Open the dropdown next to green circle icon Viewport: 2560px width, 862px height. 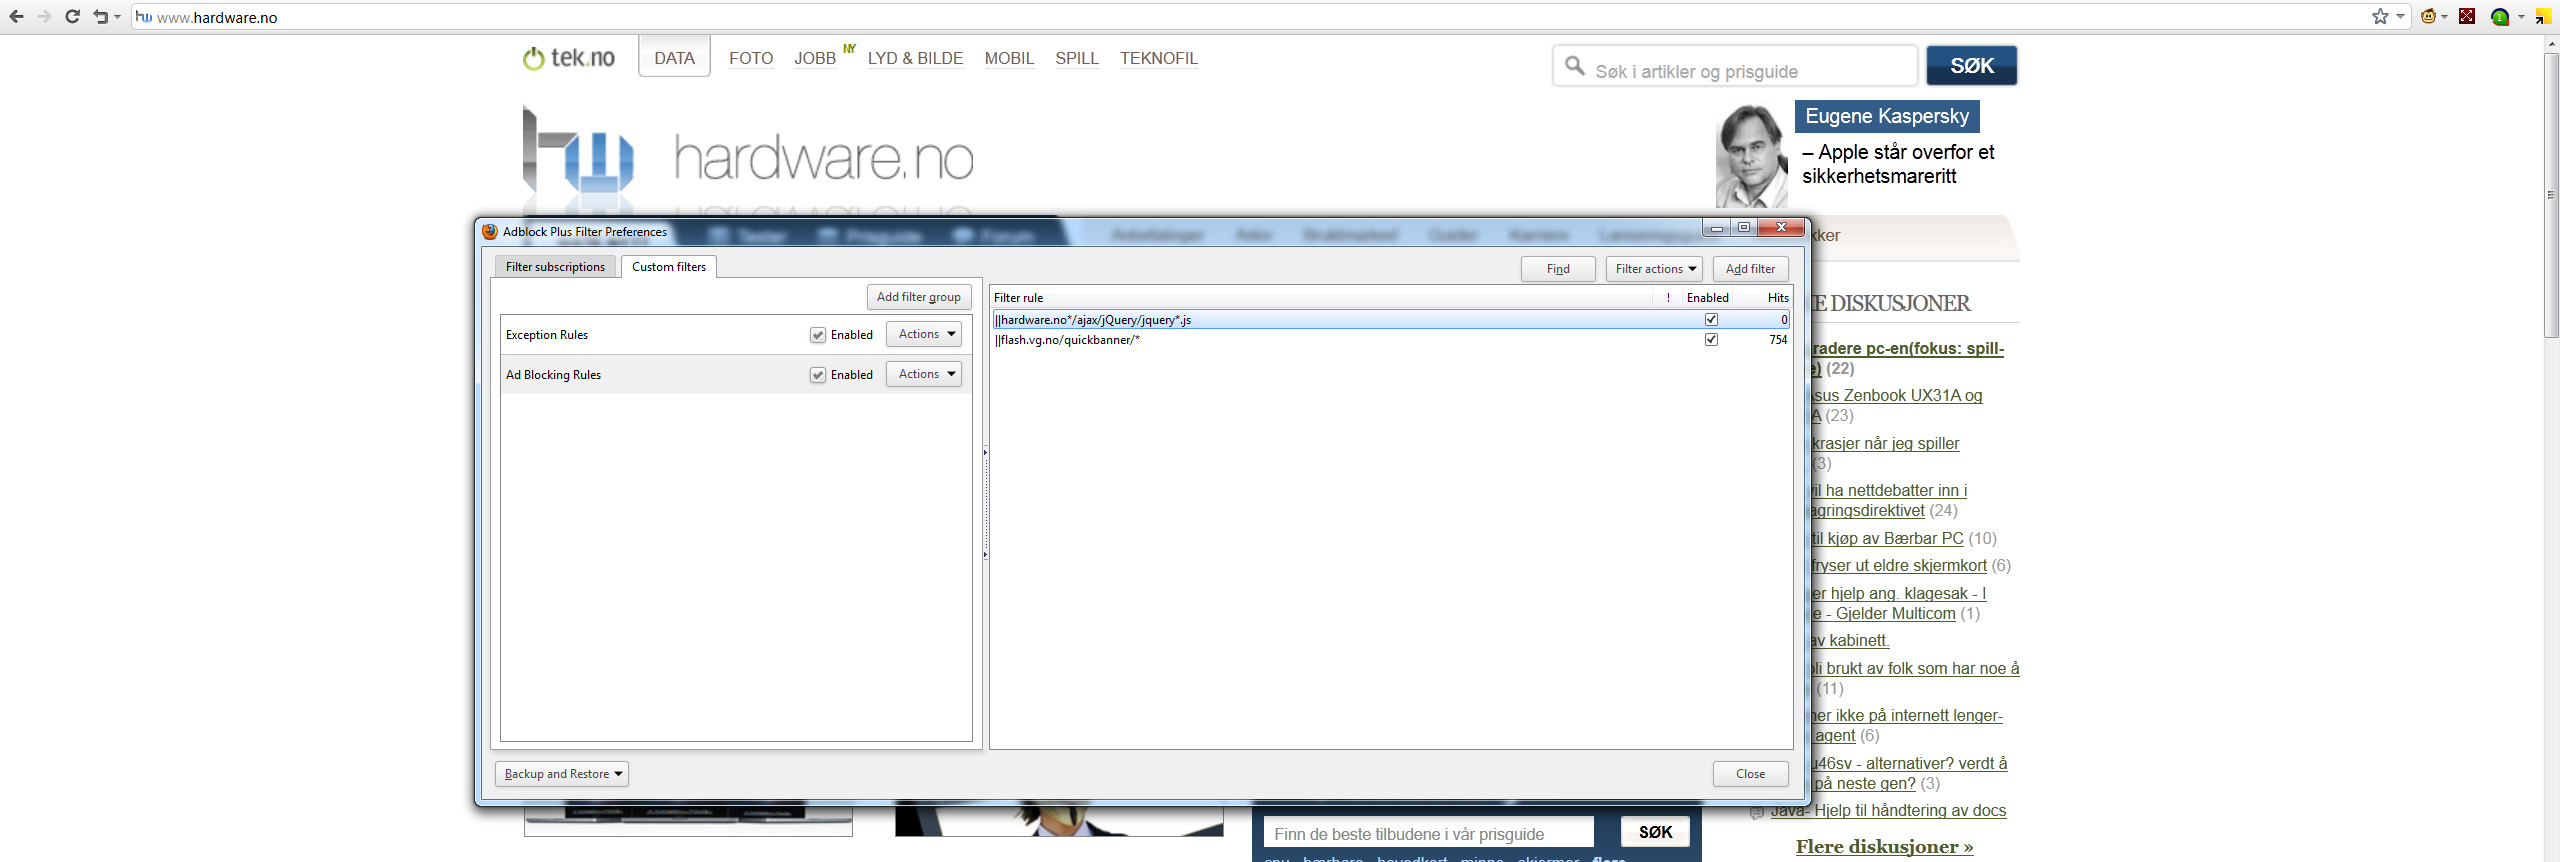[2521, 17]
